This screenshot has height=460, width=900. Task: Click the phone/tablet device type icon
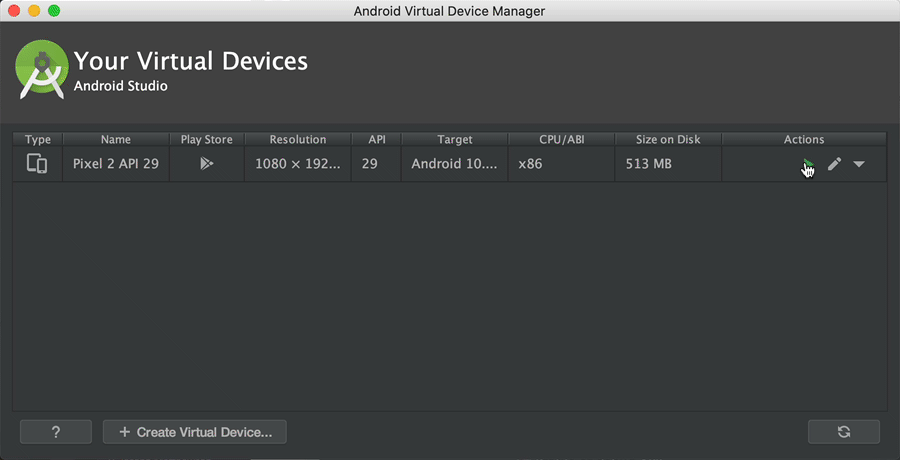click(37, 164)
